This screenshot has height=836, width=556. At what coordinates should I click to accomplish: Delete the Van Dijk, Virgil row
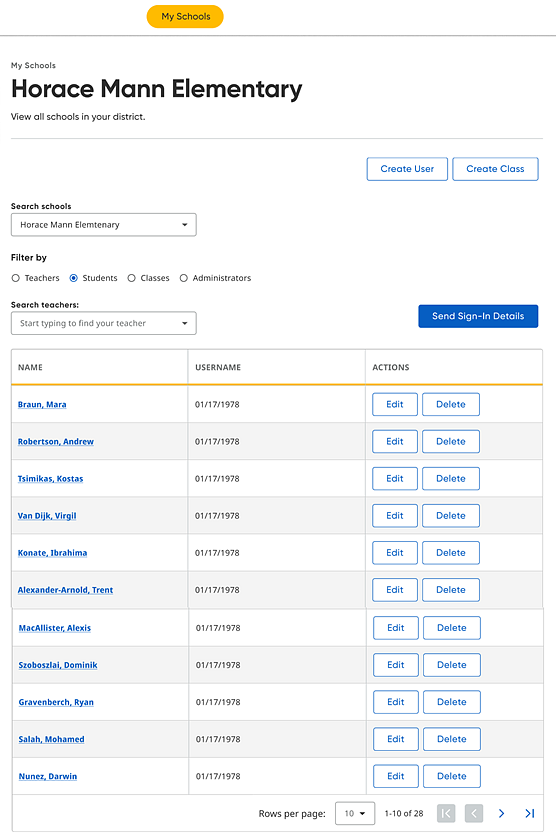[451, 516]
